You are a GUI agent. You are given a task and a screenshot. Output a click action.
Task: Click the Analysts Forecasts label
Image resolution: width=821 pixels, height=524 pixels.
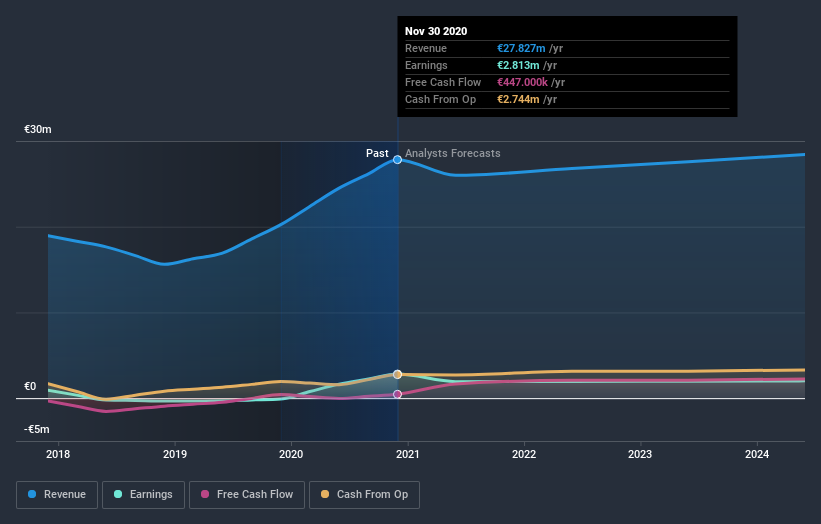pyautogui.click(x=452, y=153)
